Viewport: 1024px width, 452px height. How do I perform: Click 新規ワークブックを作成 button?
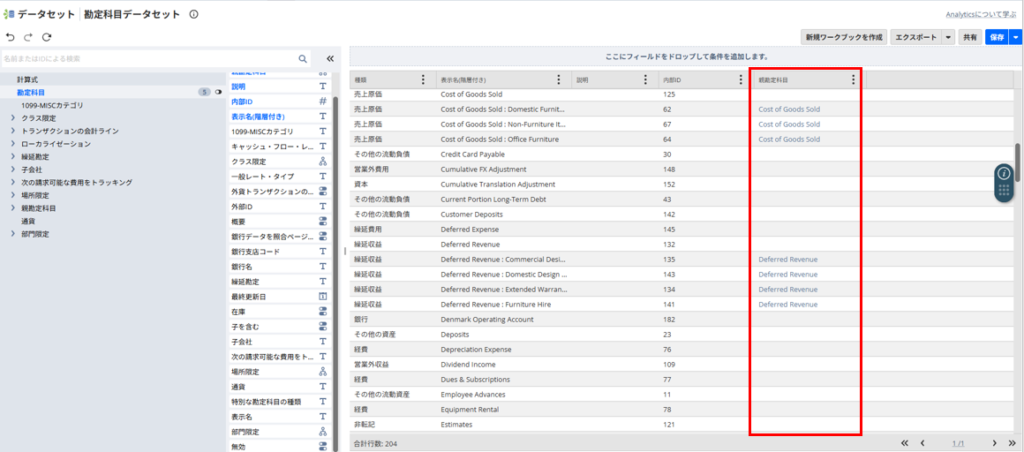[844, 37]
